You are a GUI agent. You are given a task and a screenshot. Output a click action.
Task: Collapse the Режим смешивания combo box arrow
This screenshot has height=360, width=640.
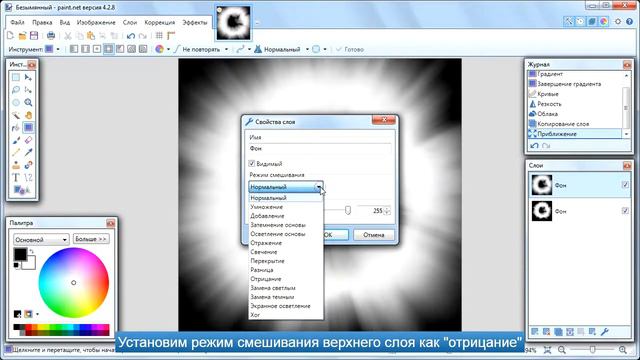click(319, 187)
